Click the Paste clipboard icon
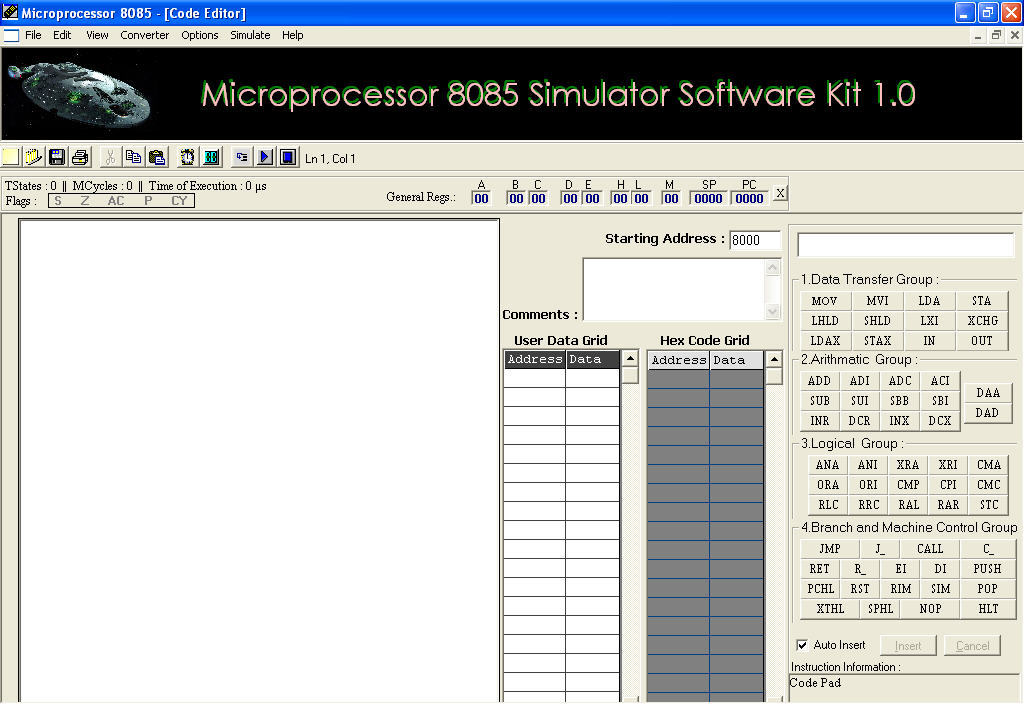 (x=156, y=157)
